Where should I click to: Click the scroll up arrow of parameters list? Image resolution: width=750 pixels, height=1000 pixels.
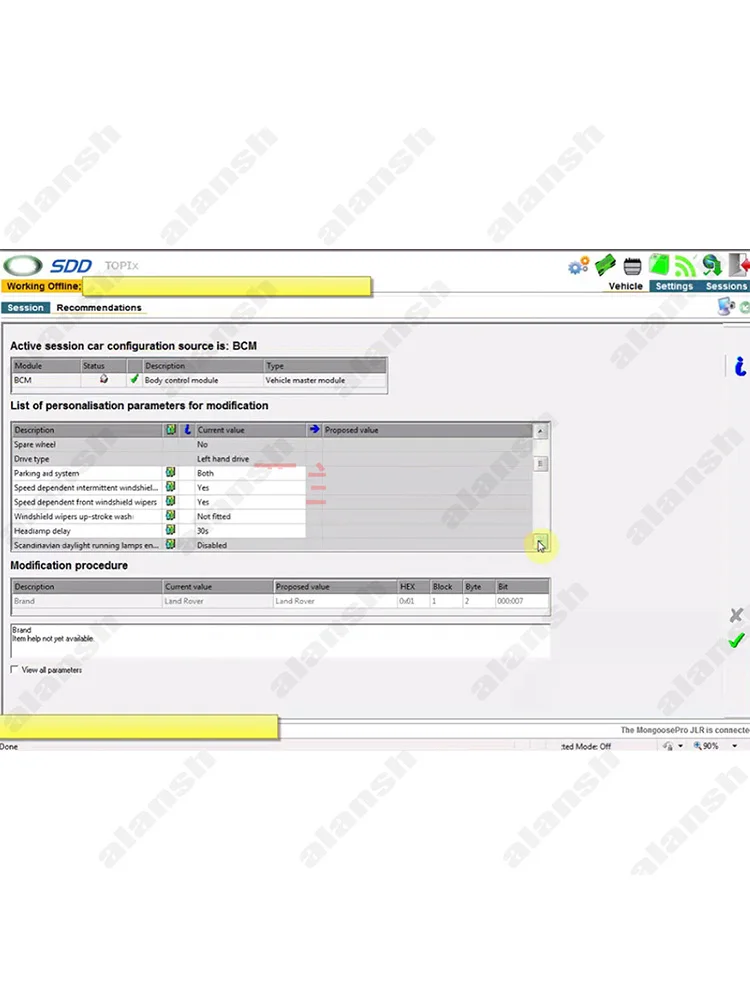[x=540, y=431]
